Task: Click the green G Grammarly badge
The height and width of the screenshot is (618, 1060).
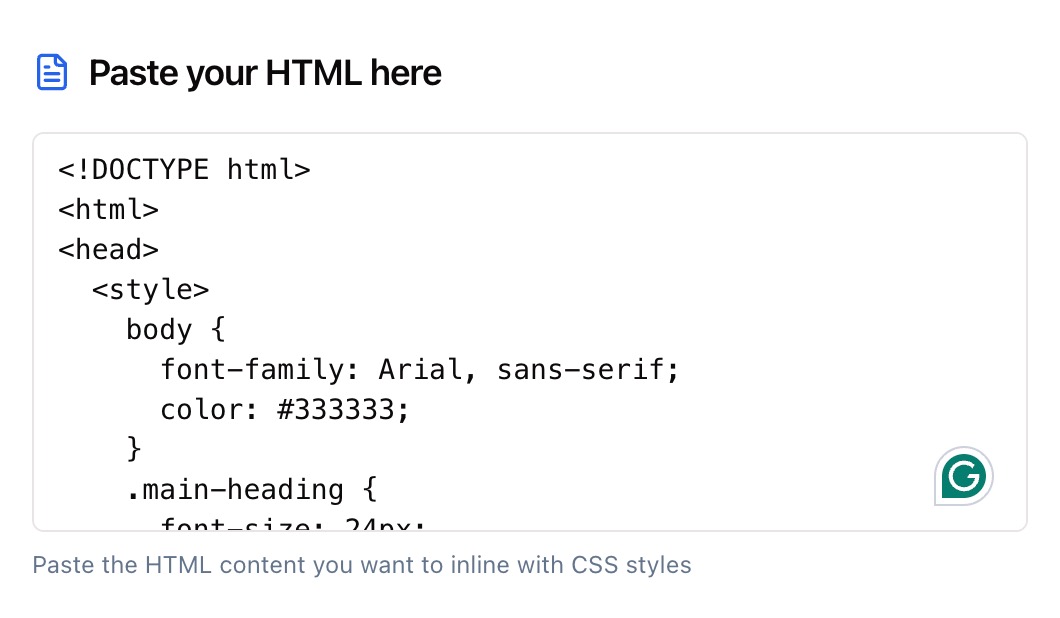Action: tap(963, 476)
